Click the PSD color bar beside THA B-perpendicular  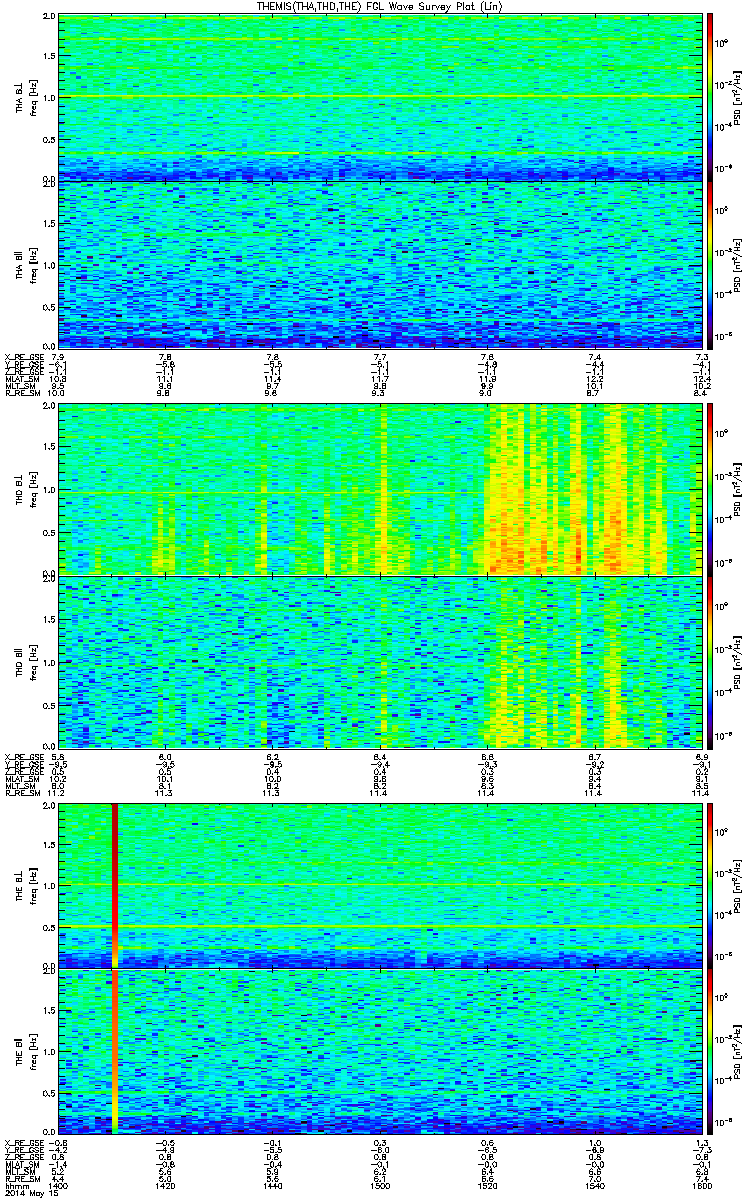(710, 97)
